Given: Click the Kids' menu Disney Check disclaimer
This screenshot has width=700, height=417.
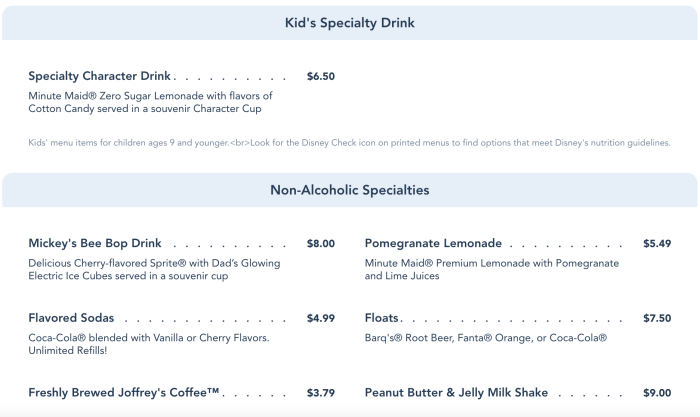Looking at the screenshot, I should pos(349,143).
